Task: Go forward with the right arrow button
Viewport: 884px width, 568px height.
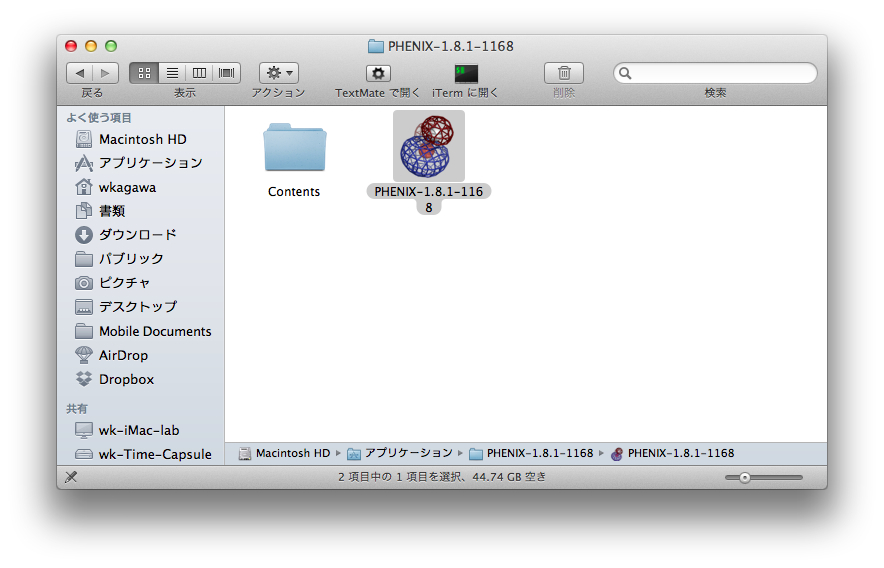Action: point(105,73)
